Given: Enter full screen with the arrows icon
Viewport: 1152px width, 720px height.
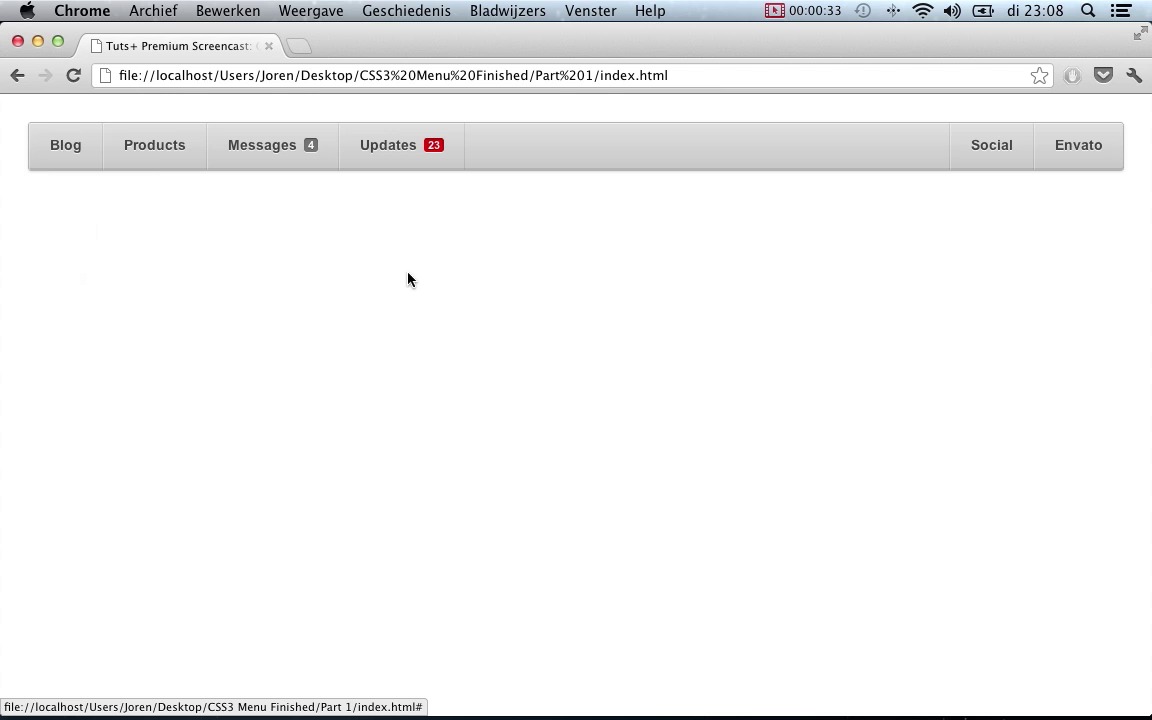Looking at the screenshot, I should [1140, 33].
